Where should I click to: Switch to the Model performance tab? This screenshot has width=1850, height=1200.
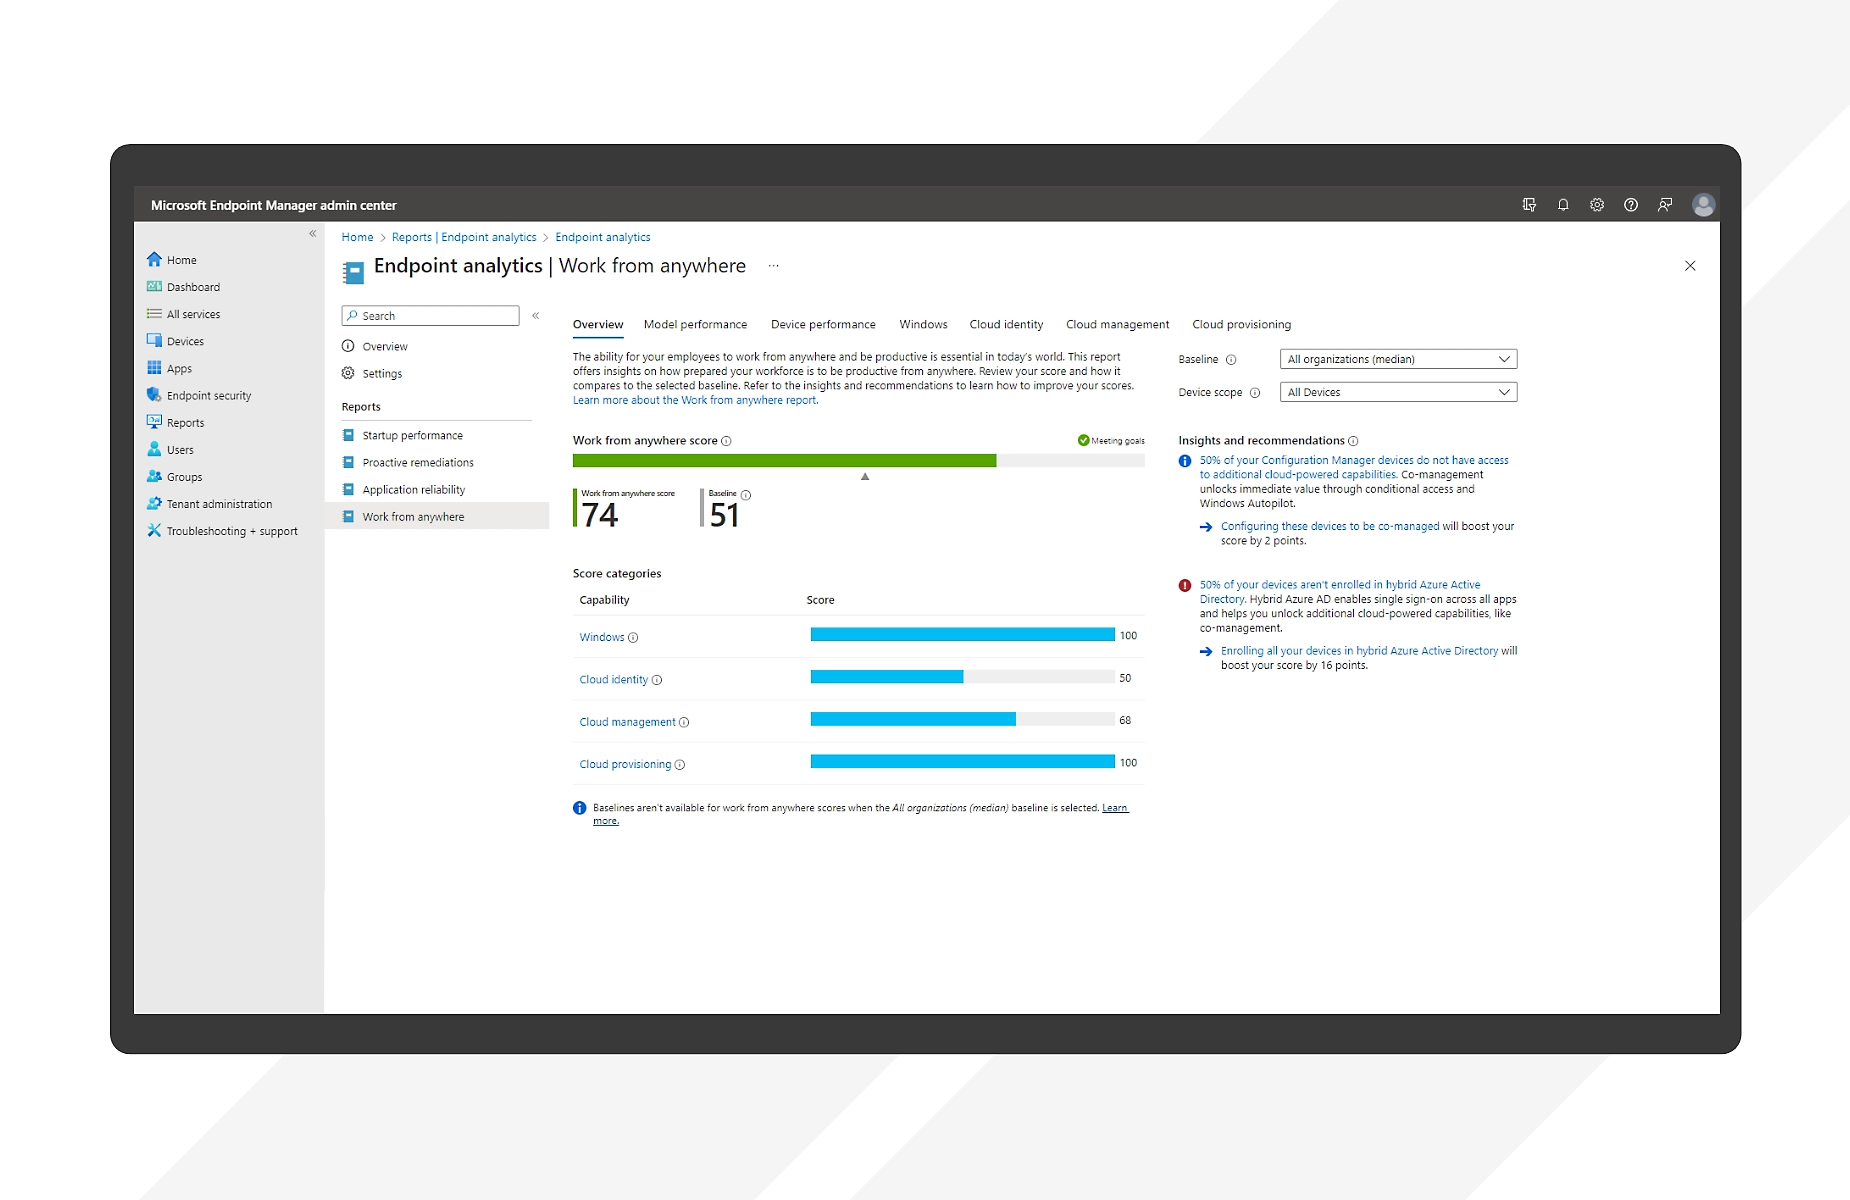pos(695,325)
